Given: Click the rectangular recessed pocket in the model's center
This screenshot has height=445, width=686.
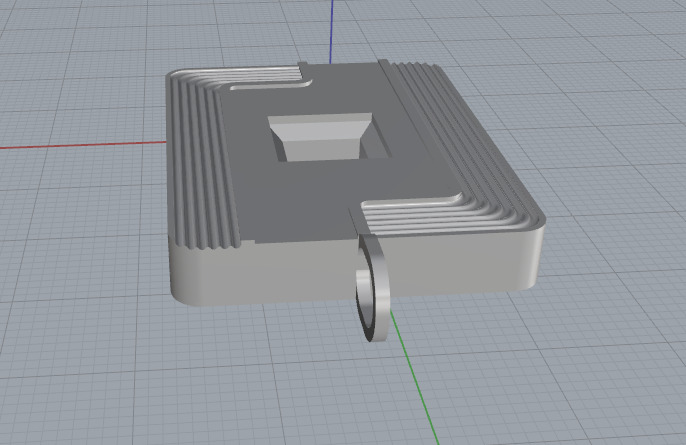Looking at the screenshot, I should [x=327, y=137].
